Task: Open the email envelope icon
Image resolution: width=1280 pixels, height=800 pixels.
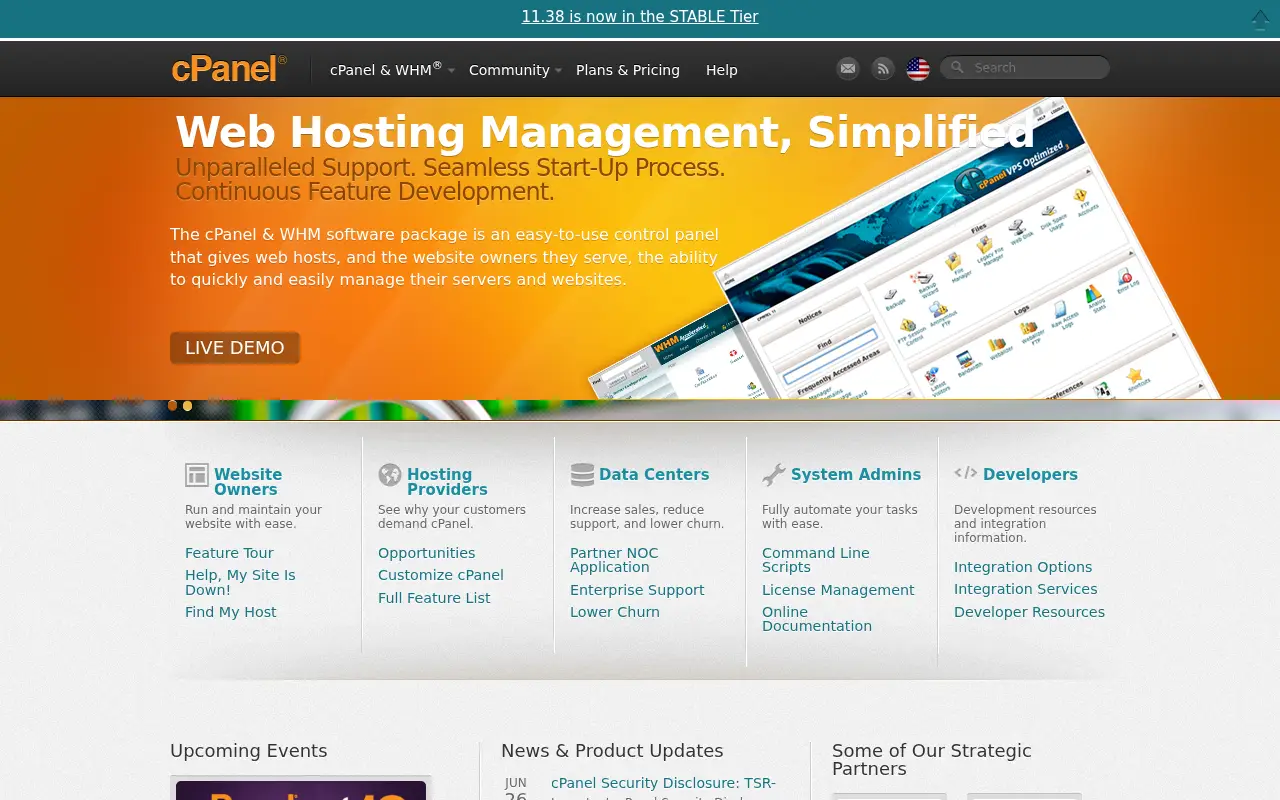Action: pyautogui.click(x=848, y=68)
